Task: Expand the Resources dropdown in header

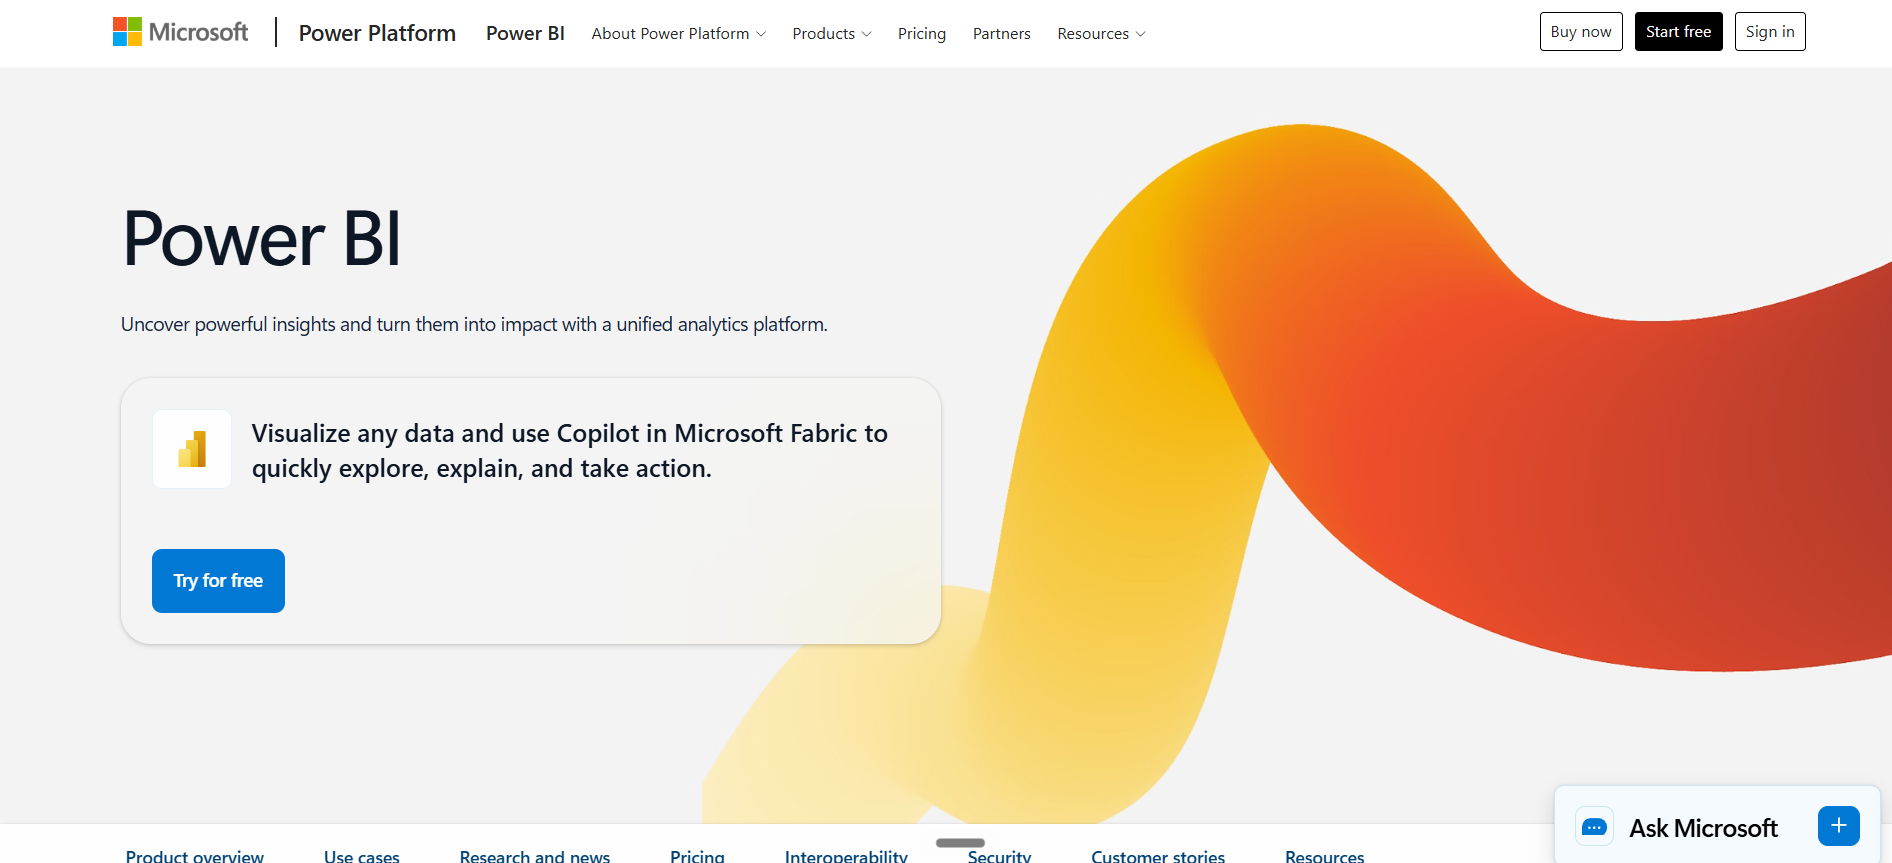Action: click(1101, 33)
